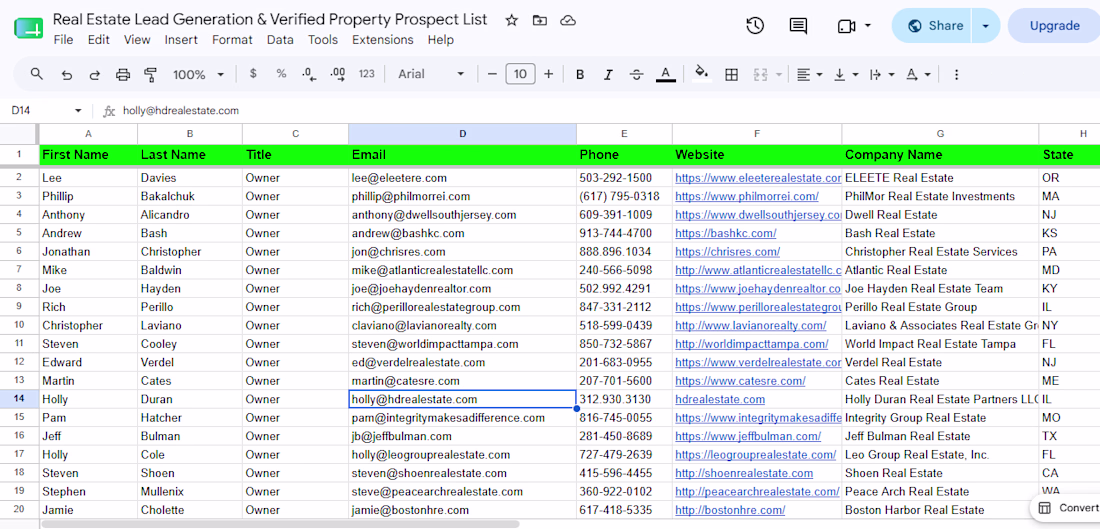The height and width of the screenshot is (529, 1100).
Task: Format as currency dollar icon
Action: pyautogui.click(x=253, y=74)
